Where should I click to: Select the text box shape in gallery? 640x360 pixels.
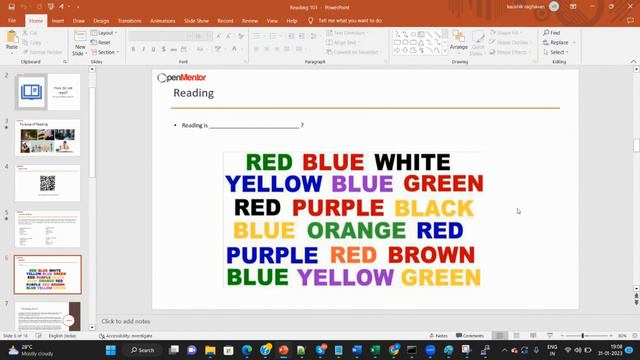point(421,34)
